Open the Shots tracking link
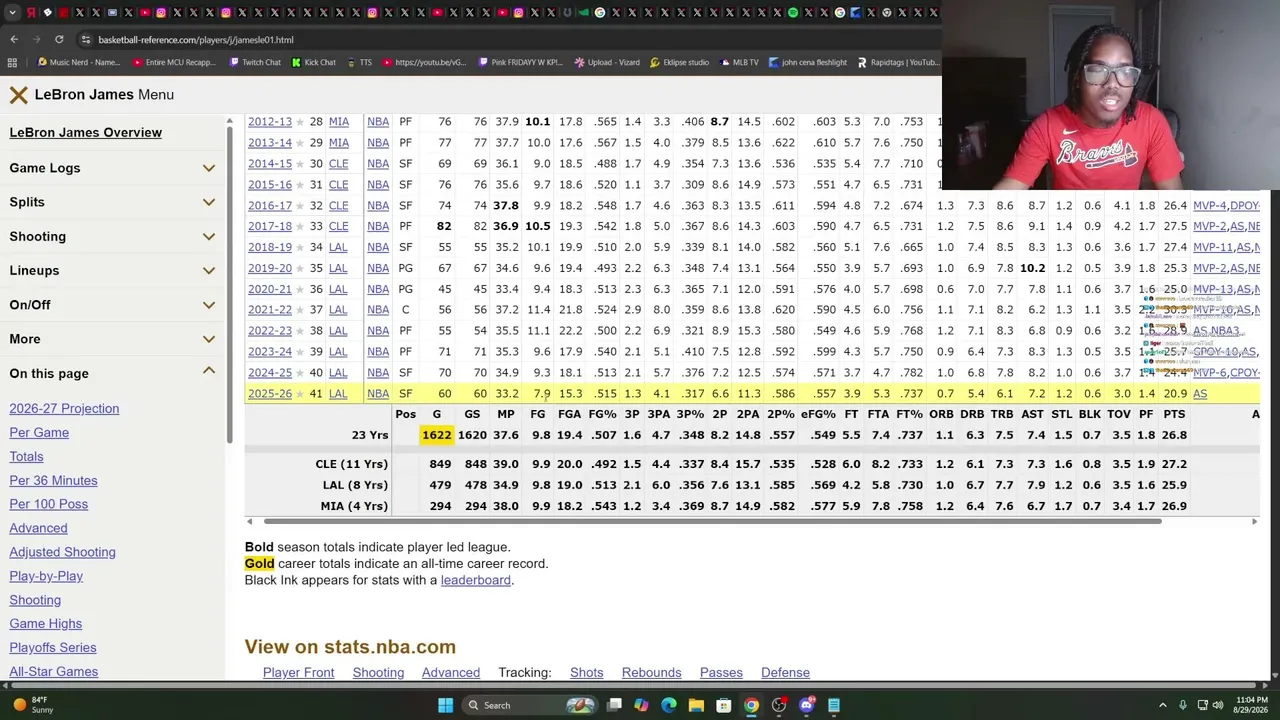The height and width of the screenshot is (720, 1280). [x=586, y=673]
